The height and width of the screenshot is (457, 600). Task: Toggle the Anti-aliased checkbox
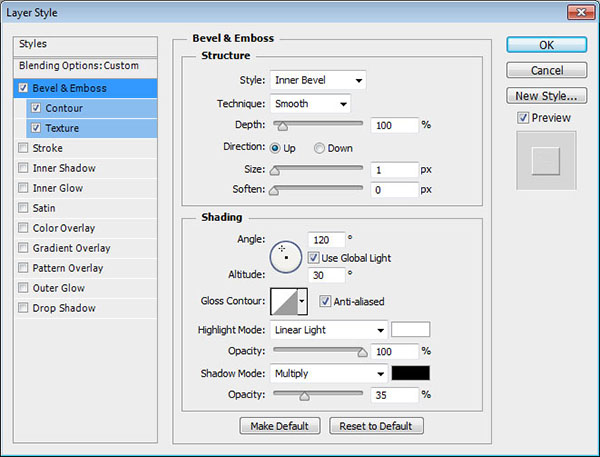tap(325, 301)
